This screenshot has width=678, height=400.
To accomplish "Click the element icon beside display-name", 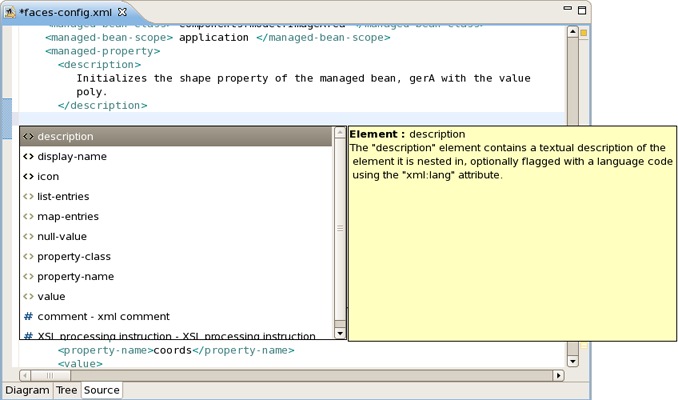I will pos(29,157).
